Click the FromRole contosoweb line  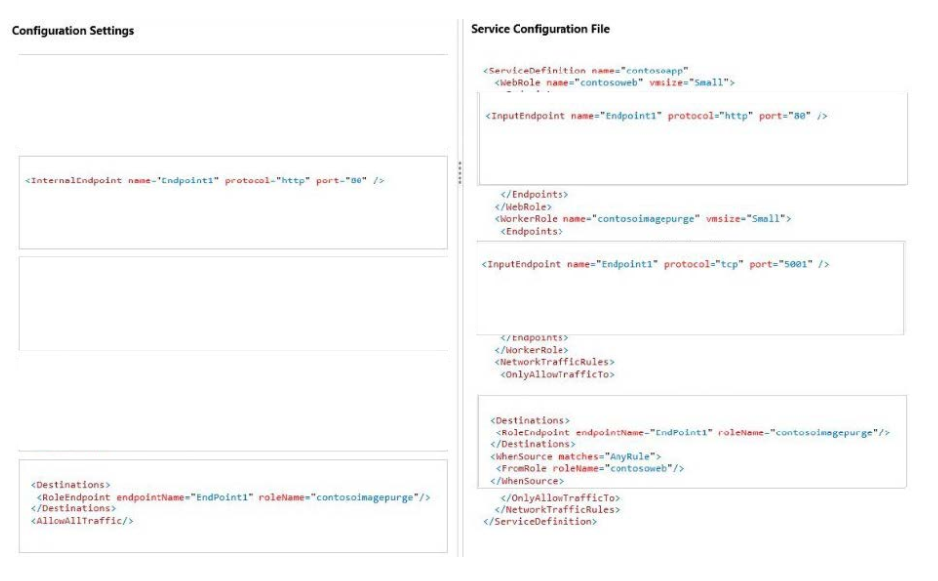[x=589, y=469]
